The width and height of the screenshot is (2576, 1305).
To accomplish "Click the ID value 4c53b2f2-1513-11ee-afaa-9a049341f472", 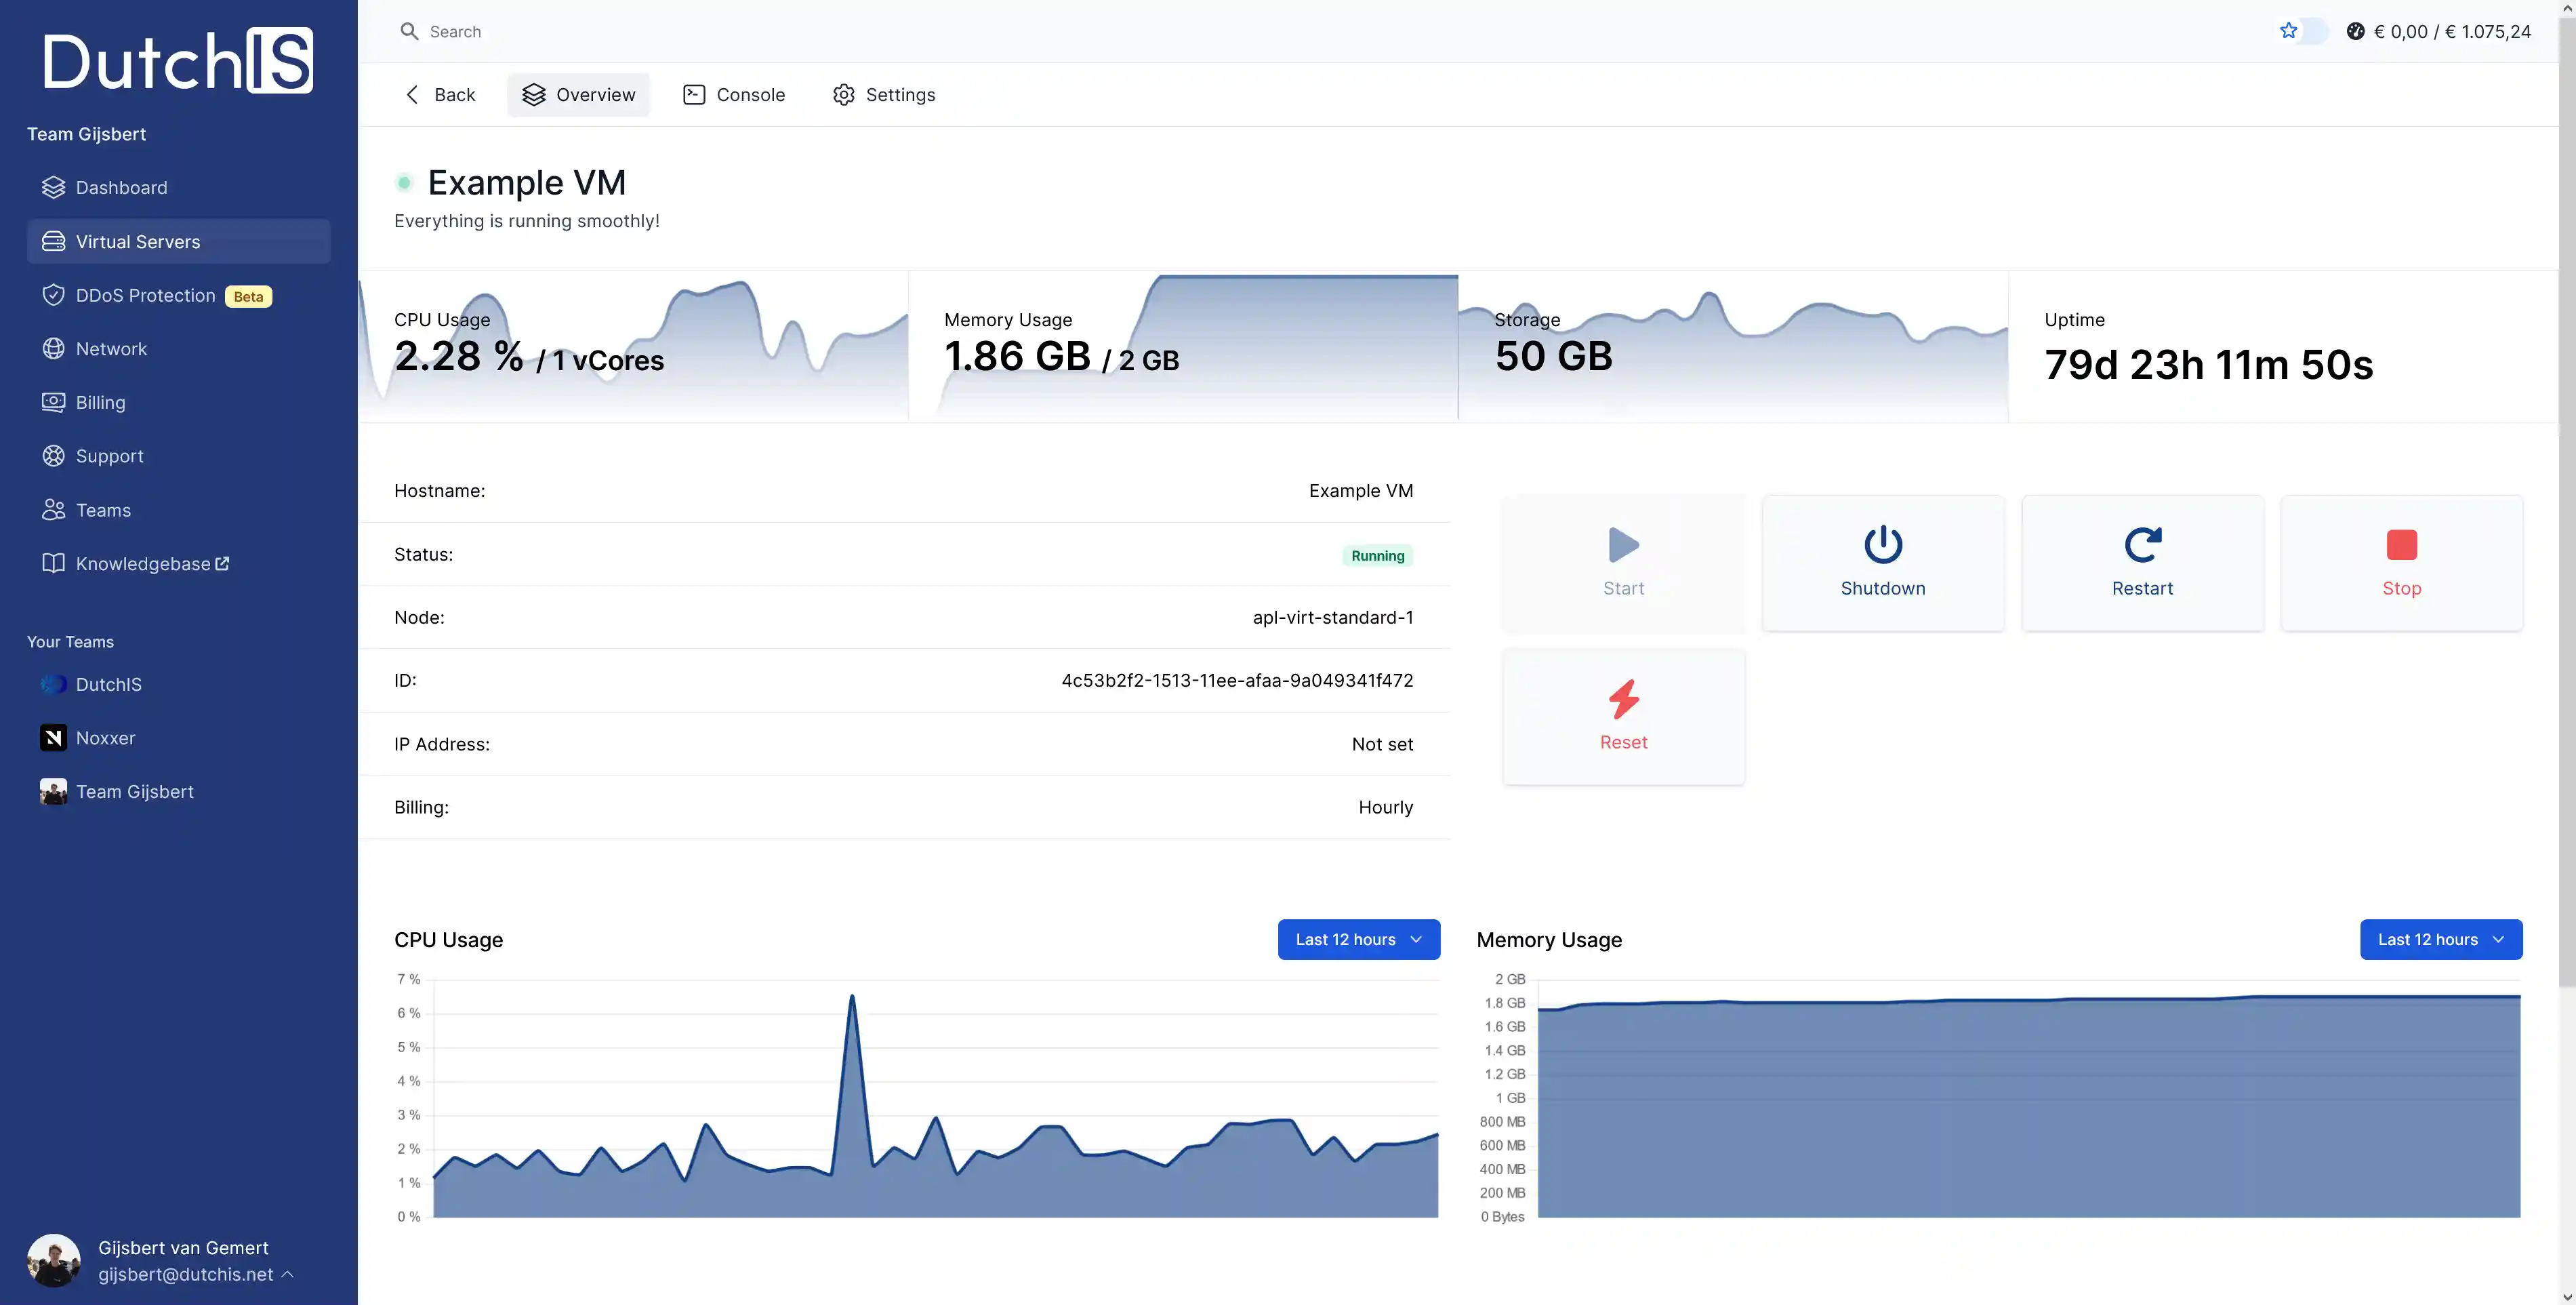I will coord(1237,680).
